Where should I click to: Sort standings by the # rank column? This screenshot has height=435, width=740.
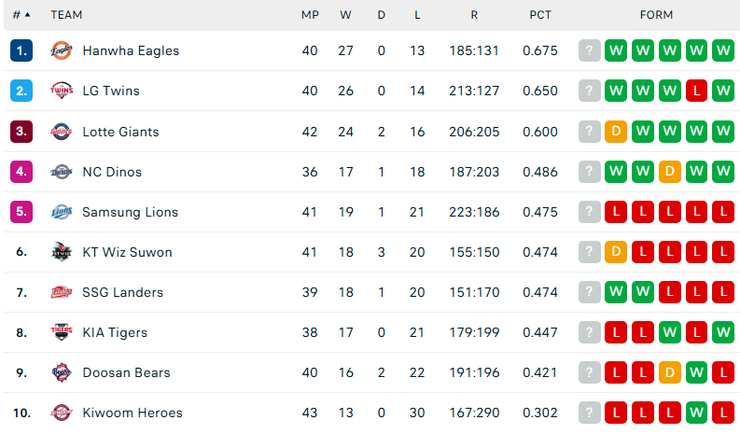(21, 15)
